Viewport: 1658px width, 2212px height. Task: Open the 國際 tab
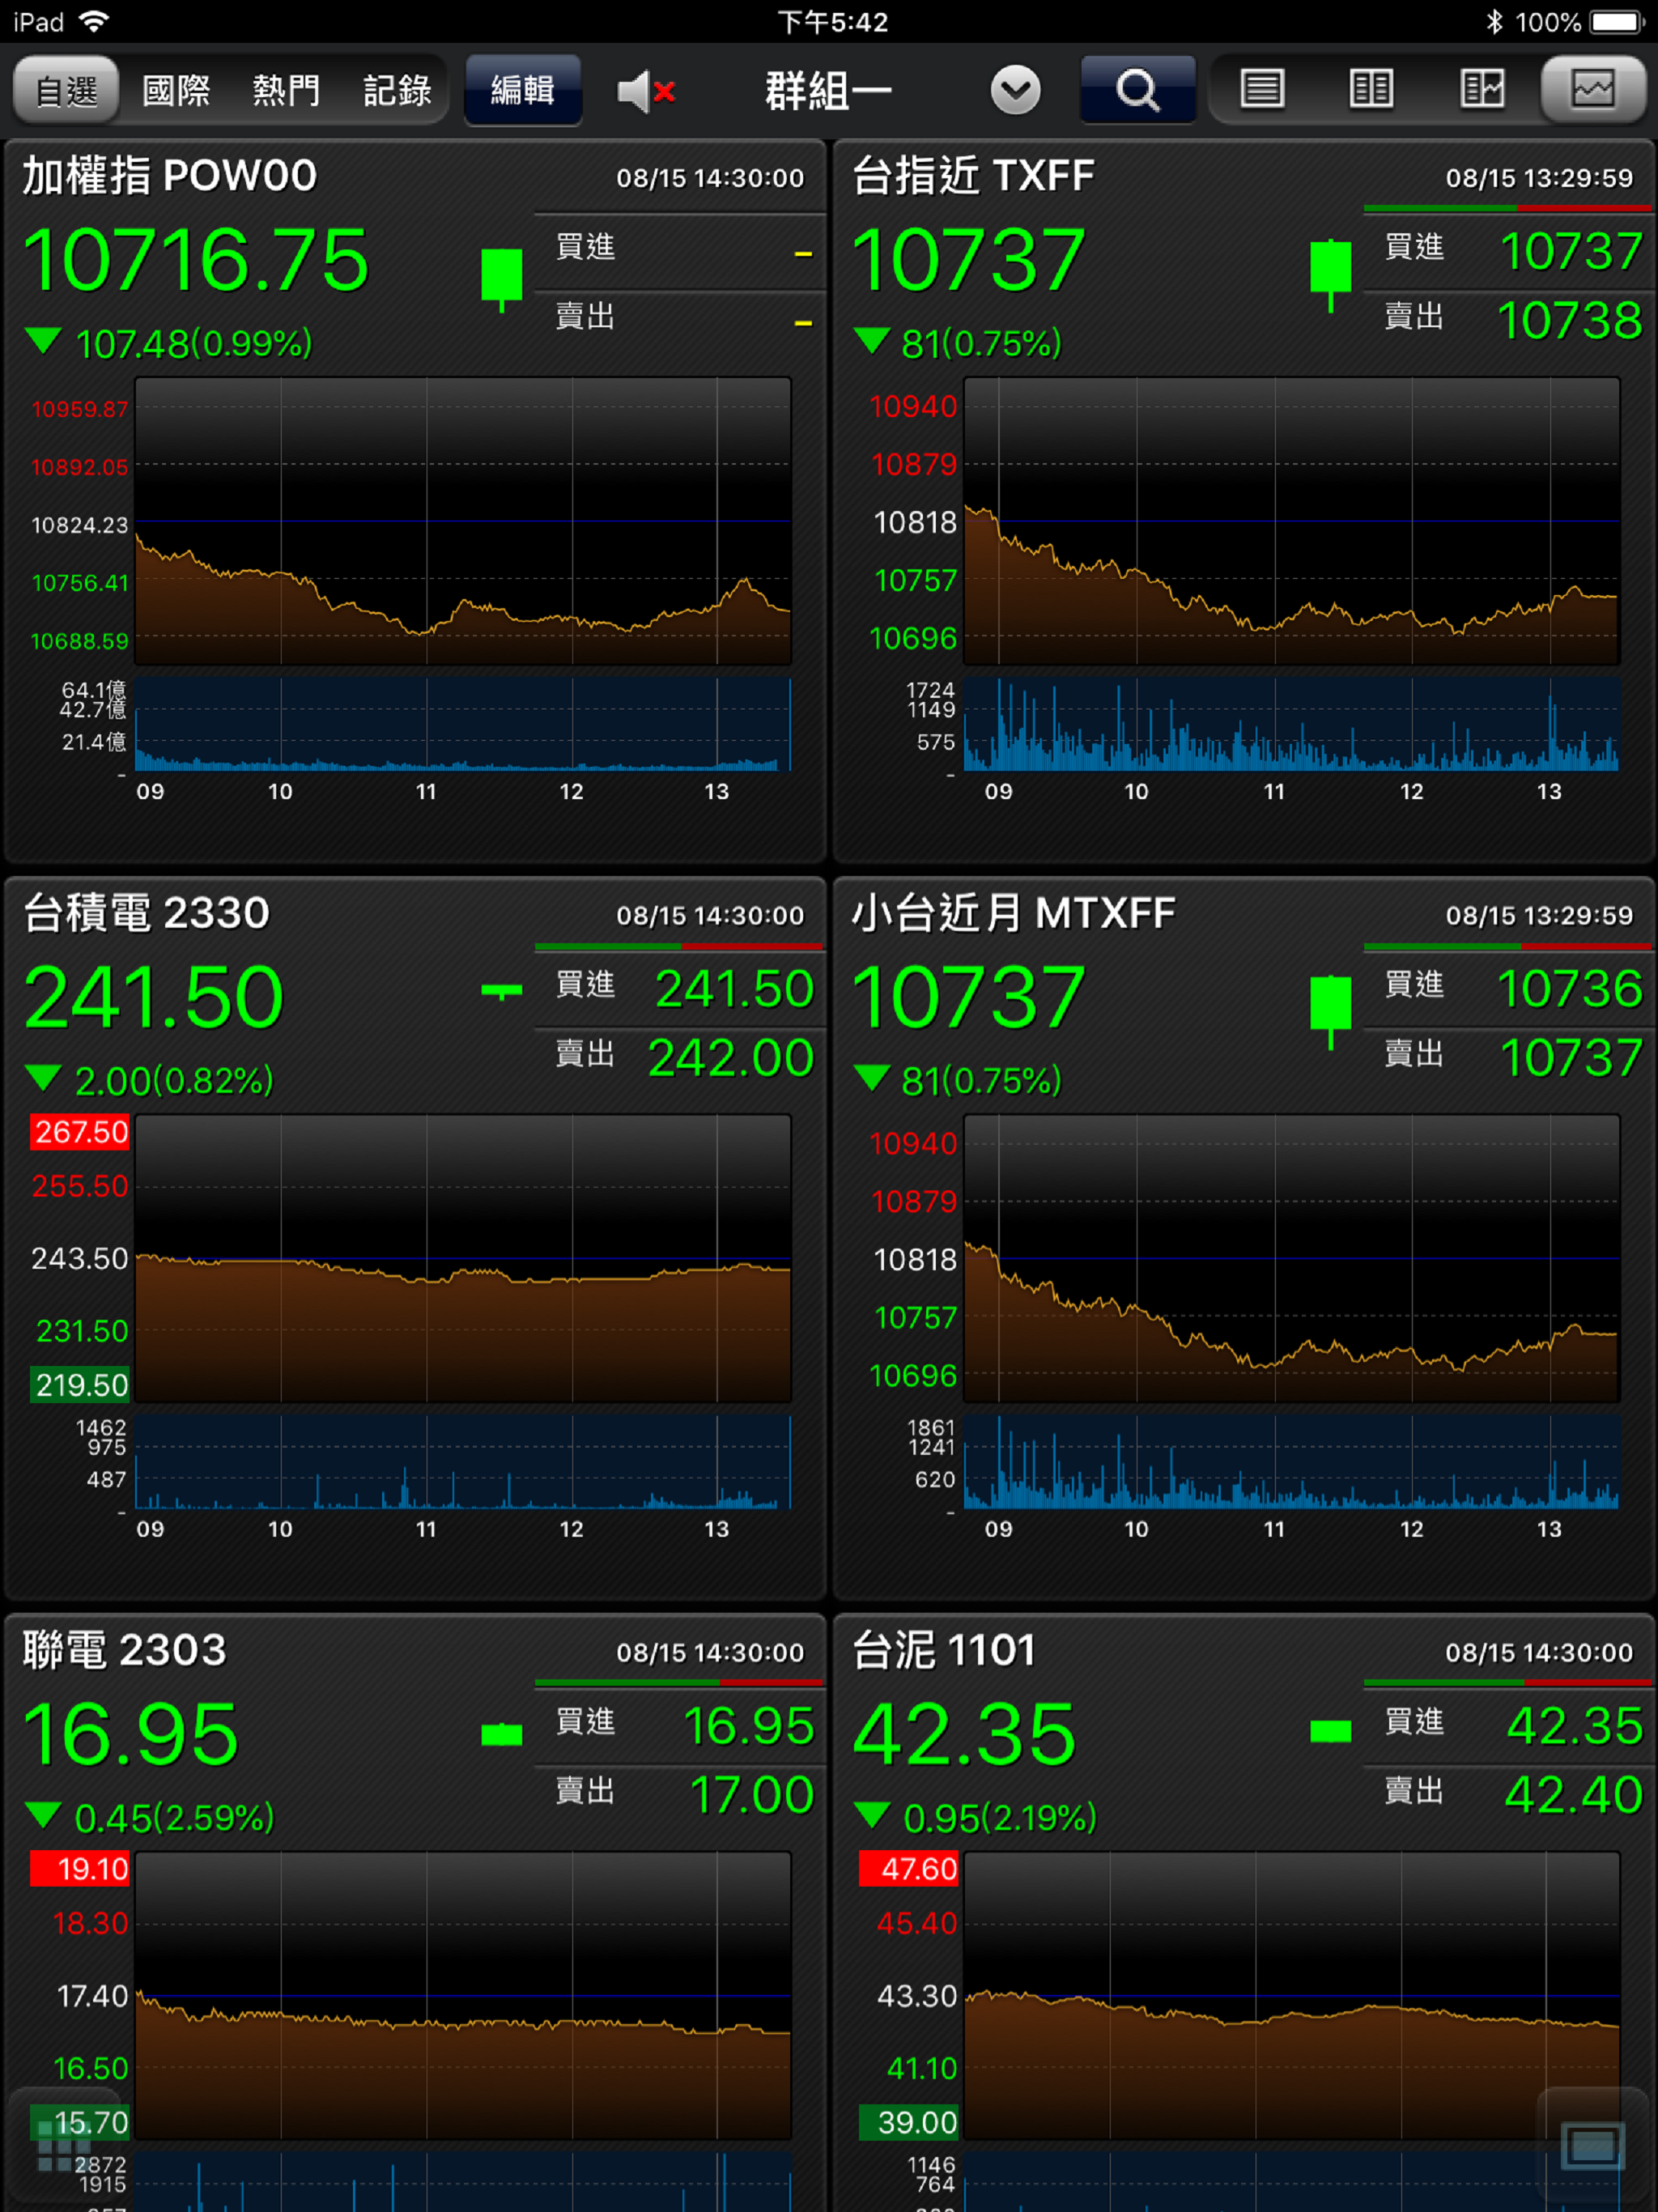[176, 90]
